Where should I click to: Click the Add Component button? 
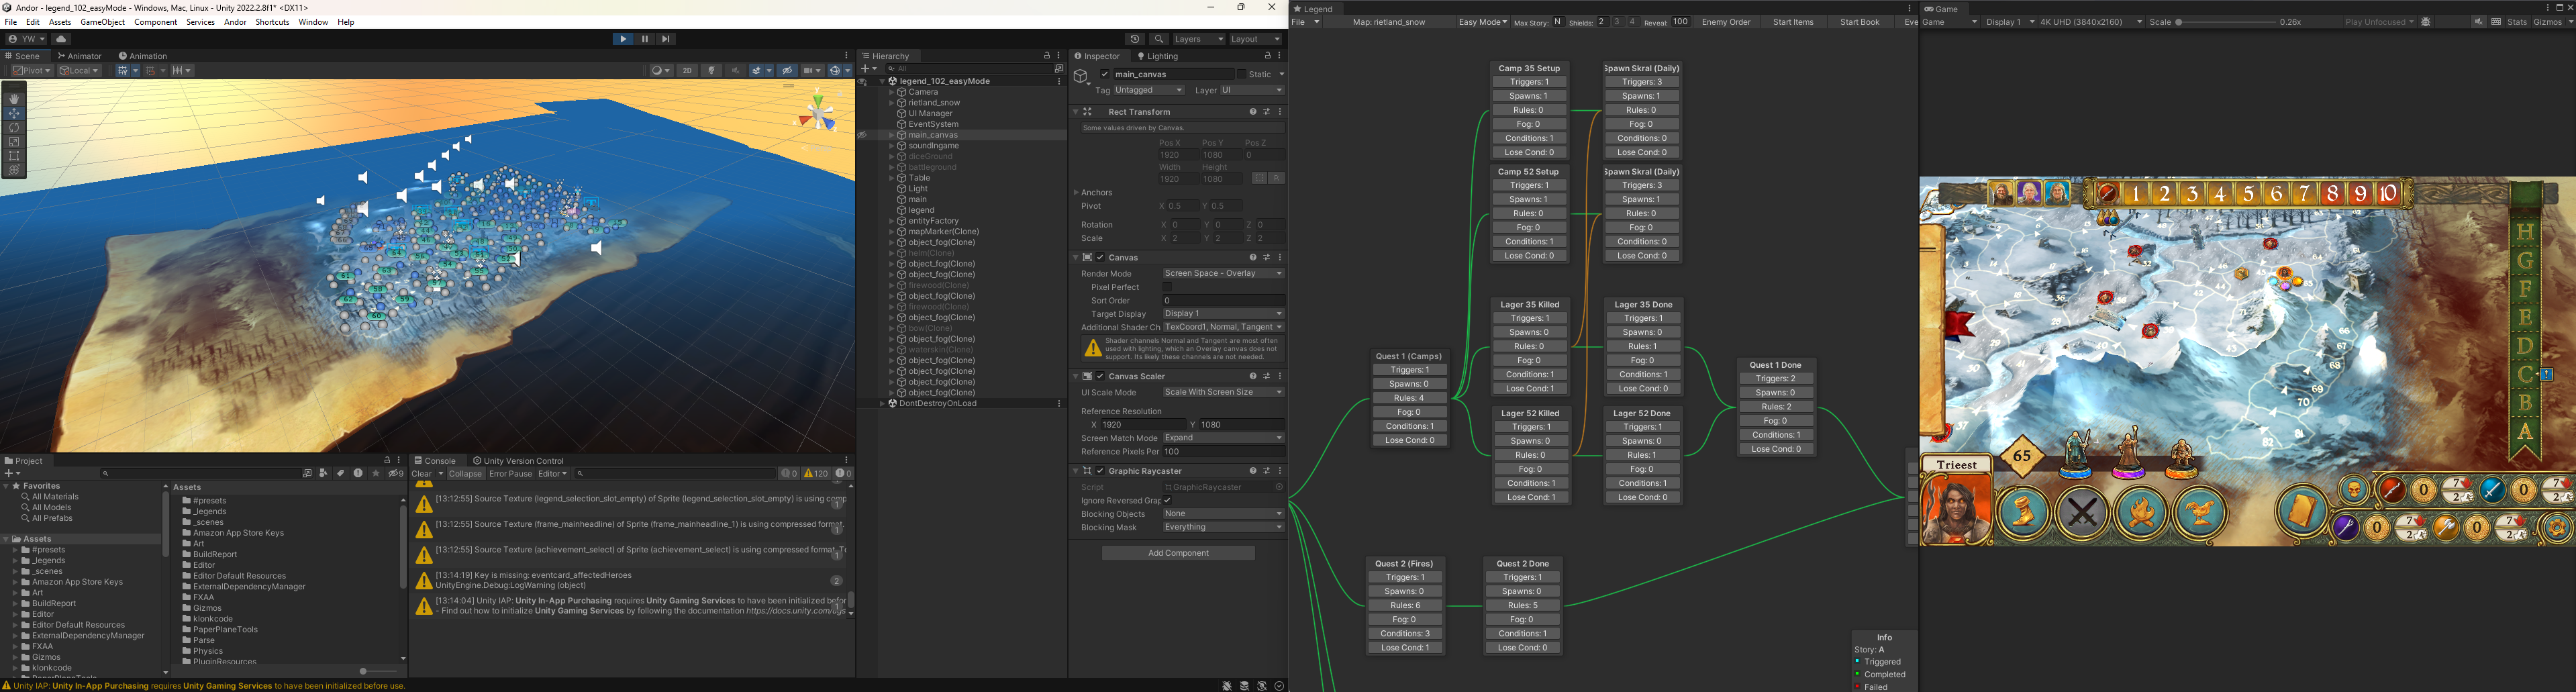point(1178,553)
